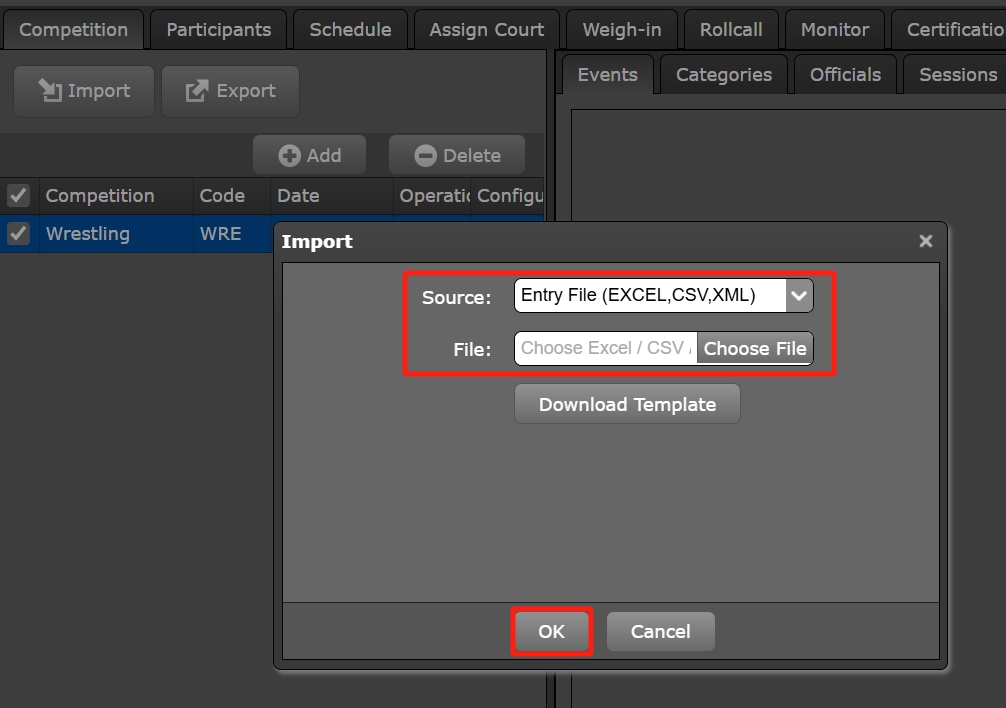Viewport: 1006px width, 708px height.
Task: Go to the Weigh-in tab
Action: click(621, 30)
